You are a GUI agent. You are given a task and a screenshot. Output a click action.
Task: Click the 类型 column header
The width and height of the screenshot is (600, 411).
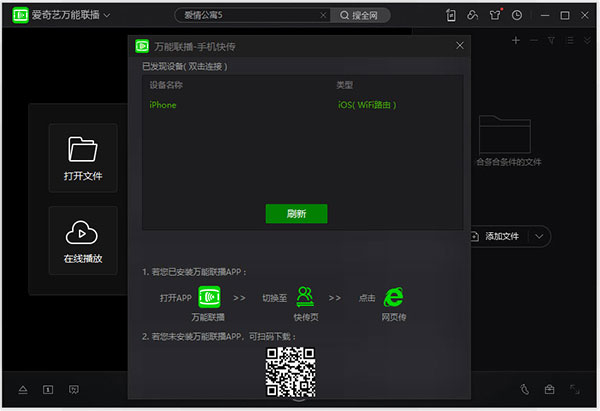click(x=344, y=85)
